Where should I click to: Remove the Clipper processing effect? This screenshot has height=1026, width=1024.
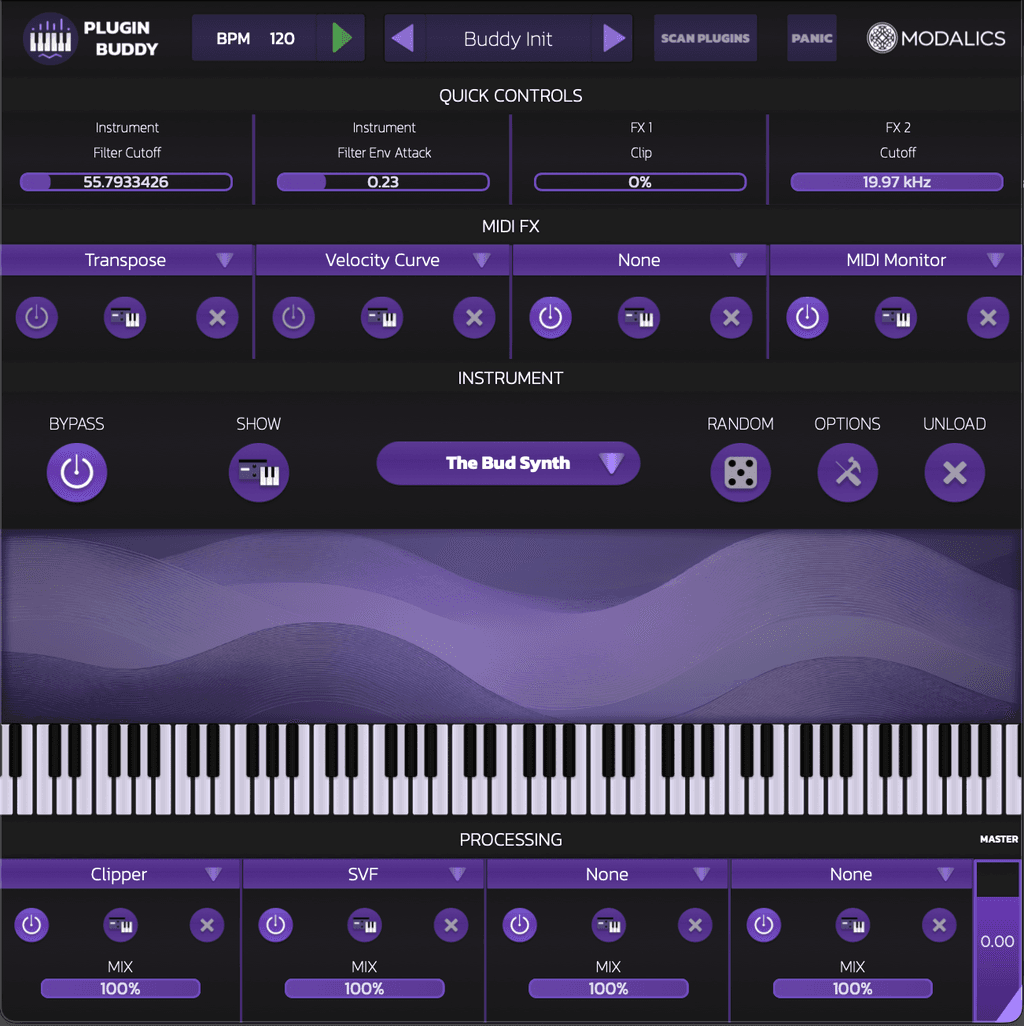pyautogui.click(x=206, y=925)
